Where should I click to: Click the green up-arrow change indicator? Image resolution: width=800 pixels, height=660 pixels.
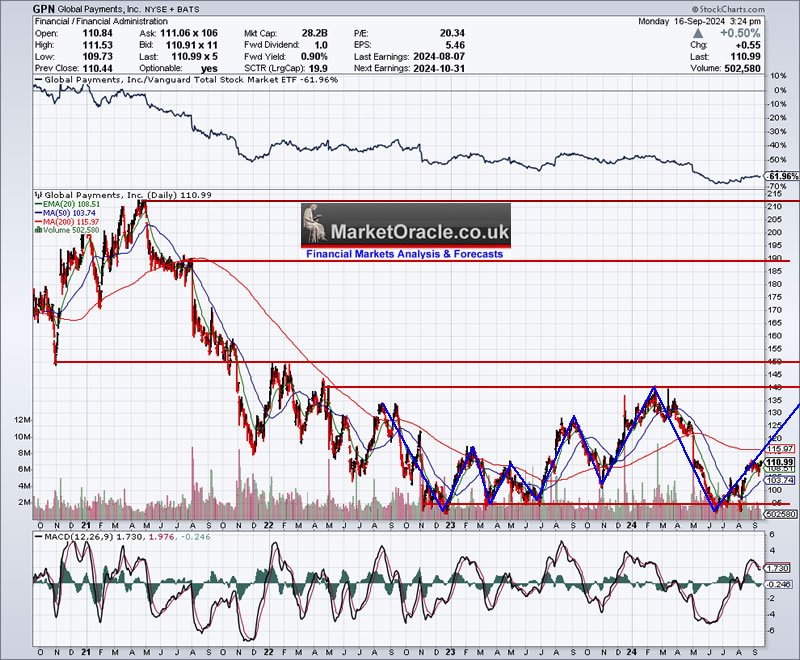[x=698, y=33]
